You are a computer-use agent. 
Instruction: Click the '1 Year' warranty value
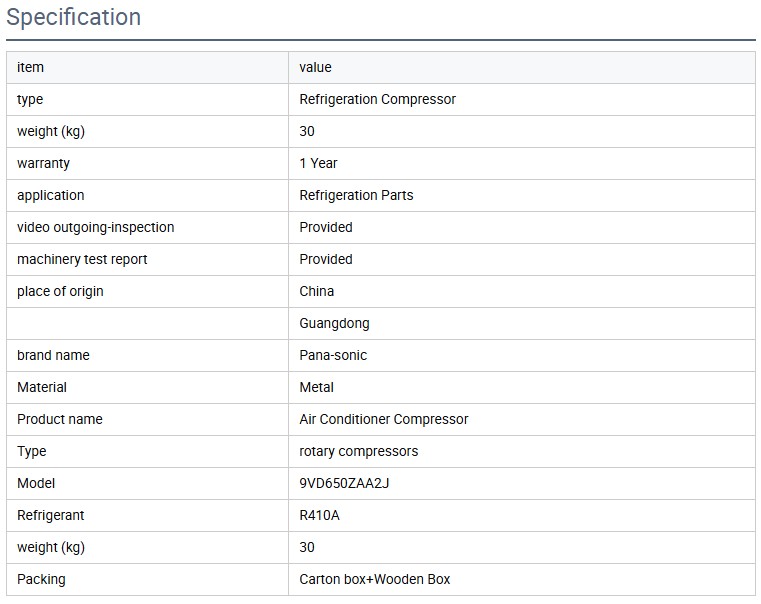[318, 163]
